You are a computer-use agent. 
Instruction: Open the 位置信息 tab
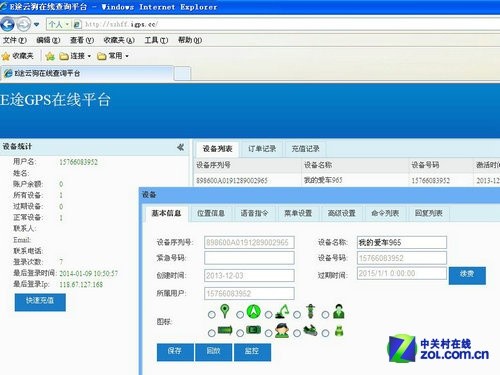coord(211,213)
